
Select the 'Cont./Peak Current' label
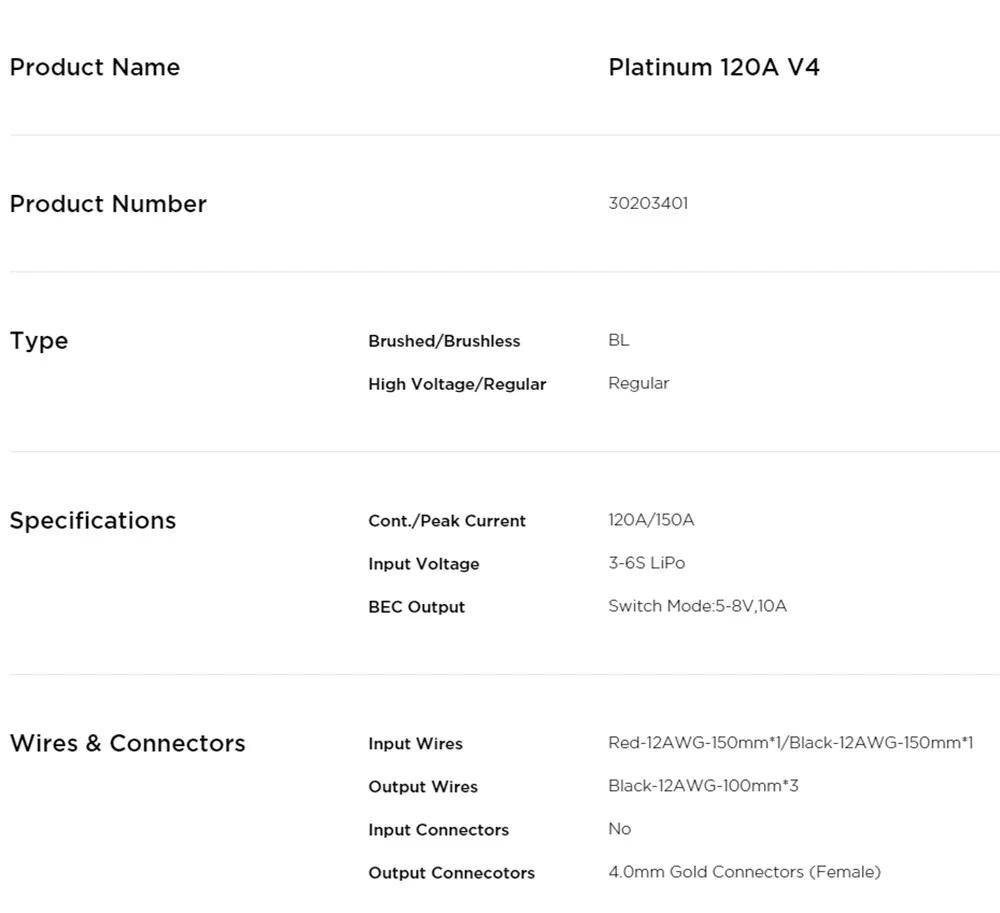(x=447, y=521)
